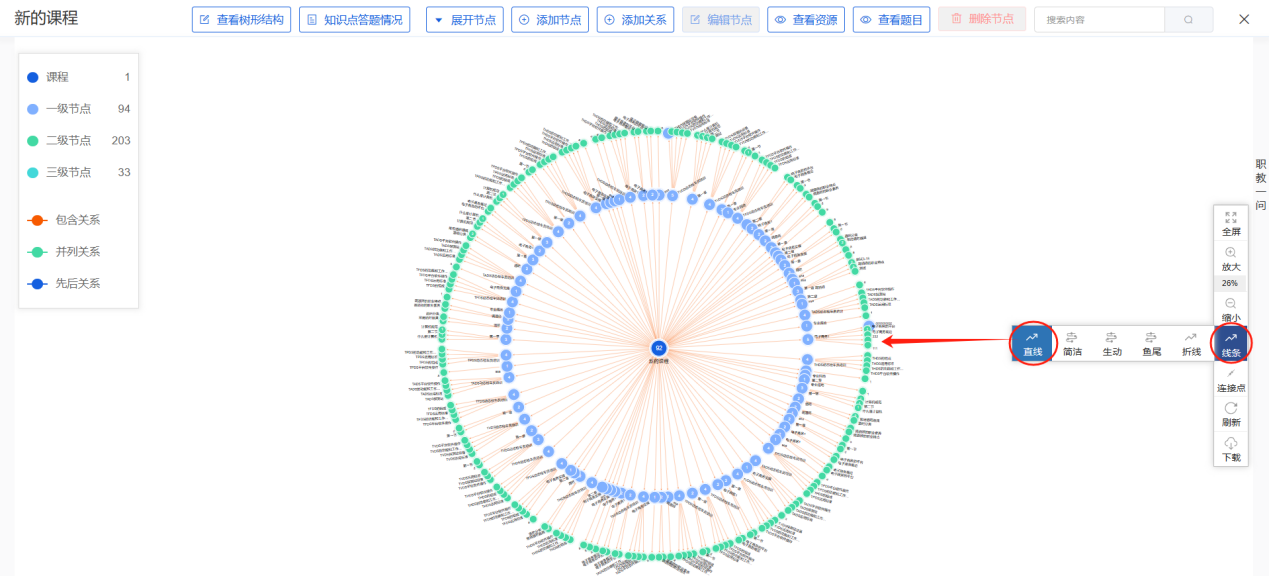1269x576 pixels.
Task: Download the graph via 下载 icon
Action: click(1230, 443)
